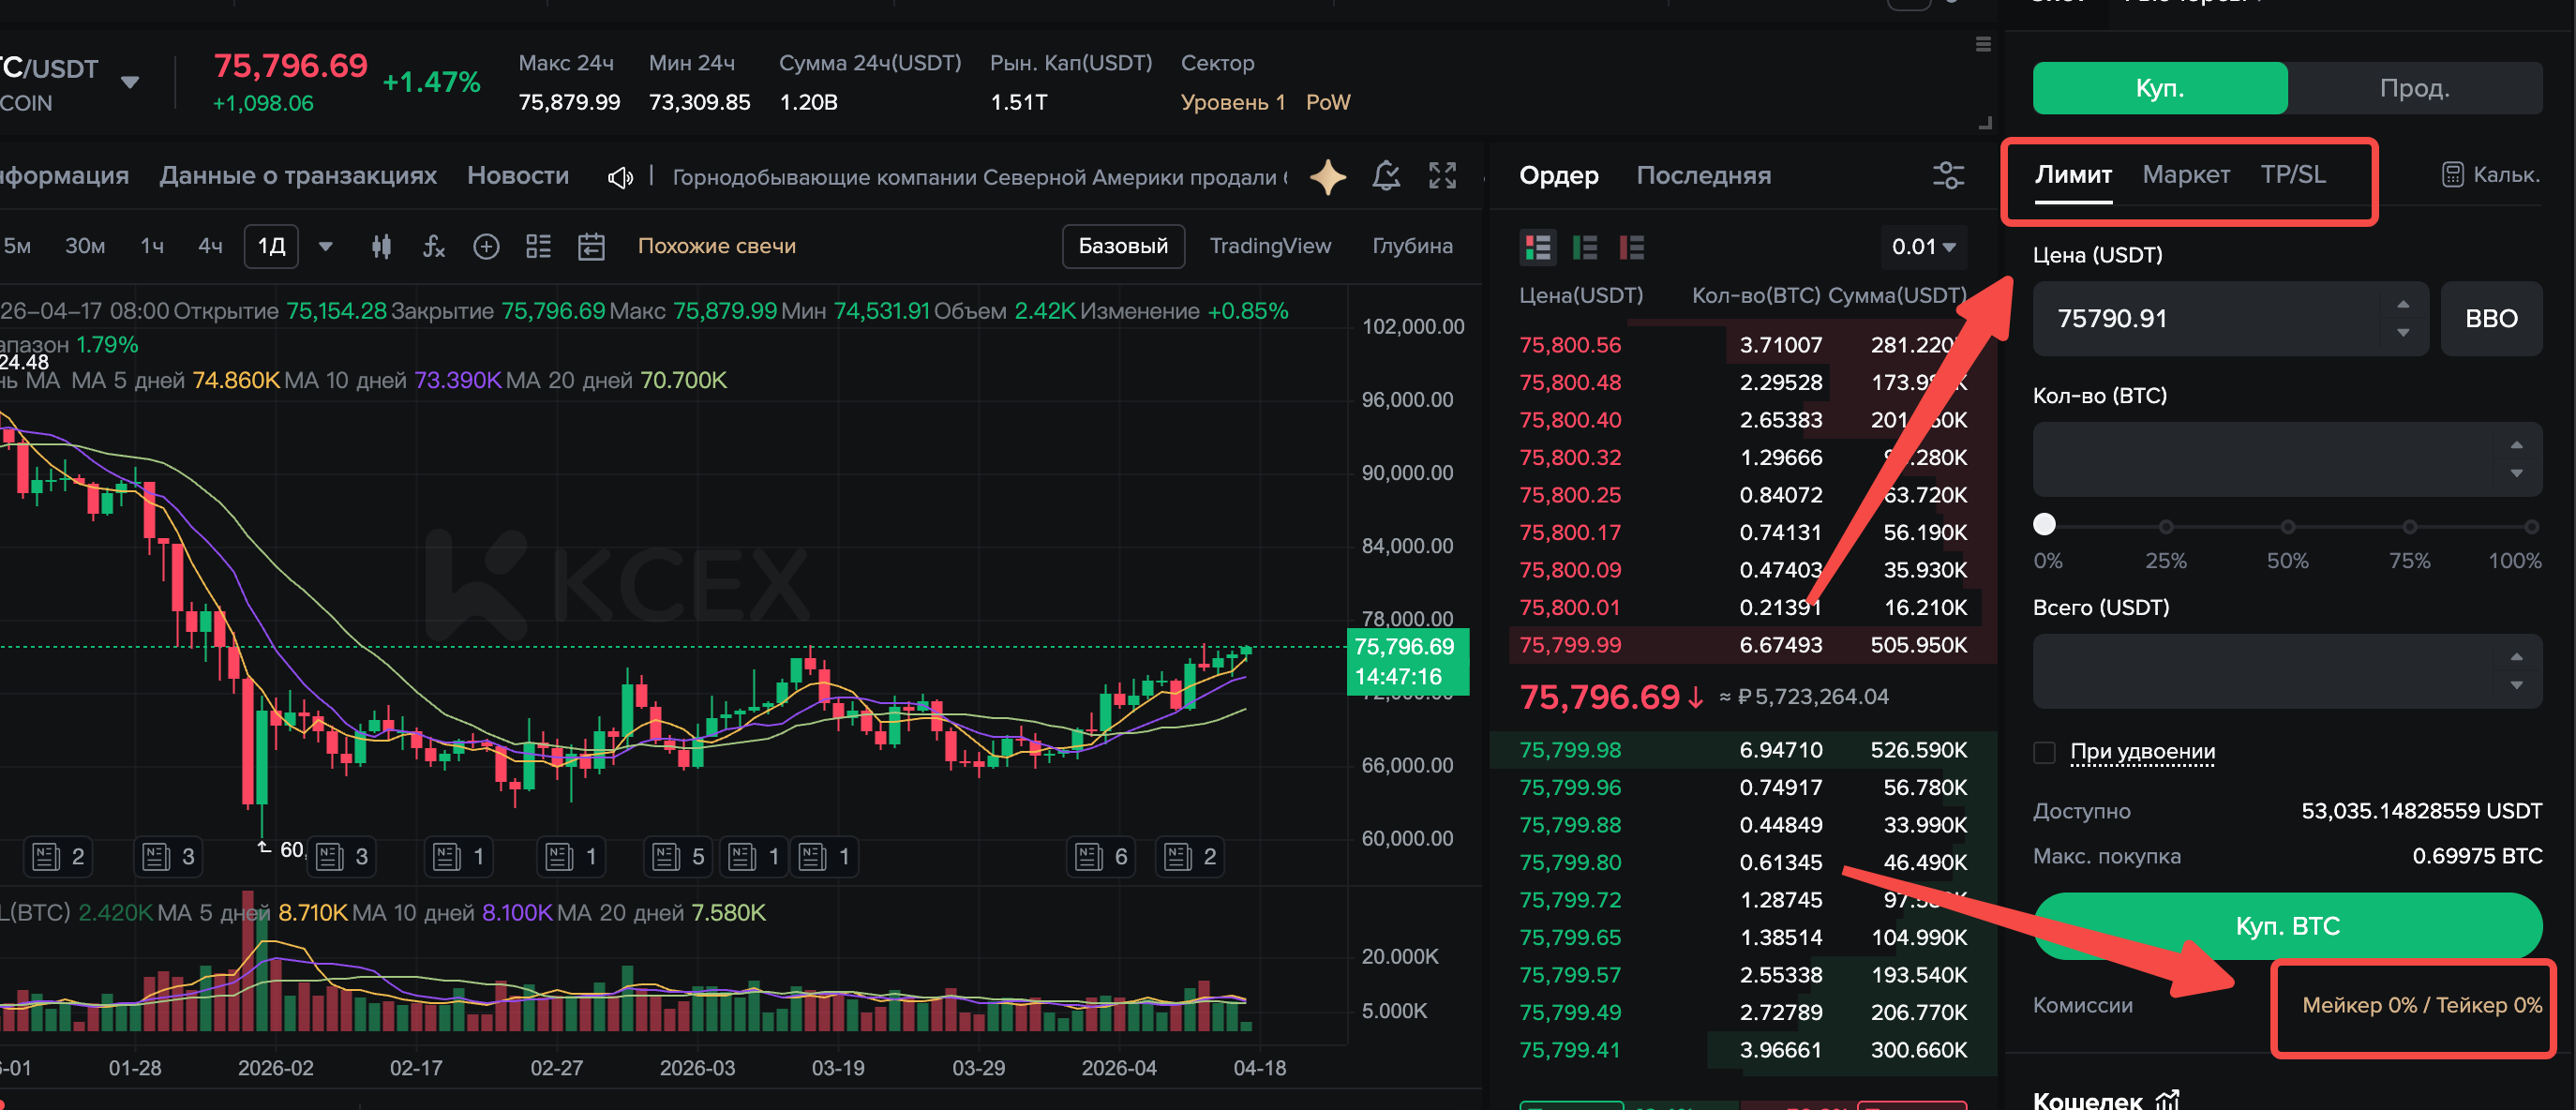Open the Последняя trades tab
The image size is (2576, 1110).
tap(1702, 176)
